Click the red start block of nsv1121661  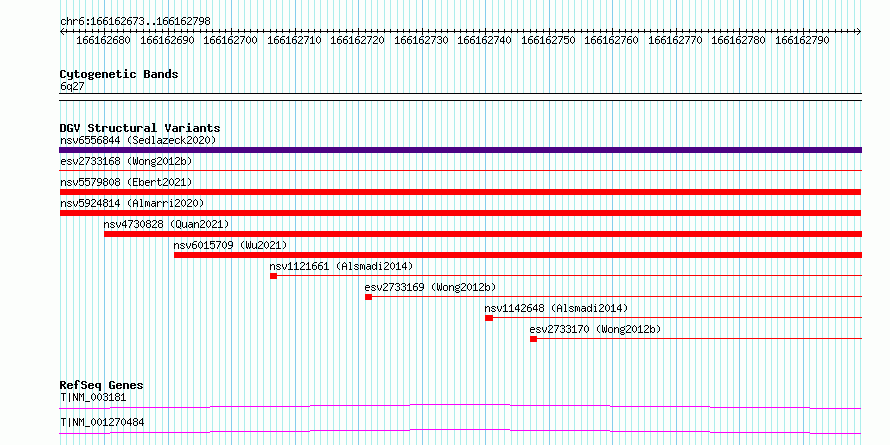click(x=273, y=276)
